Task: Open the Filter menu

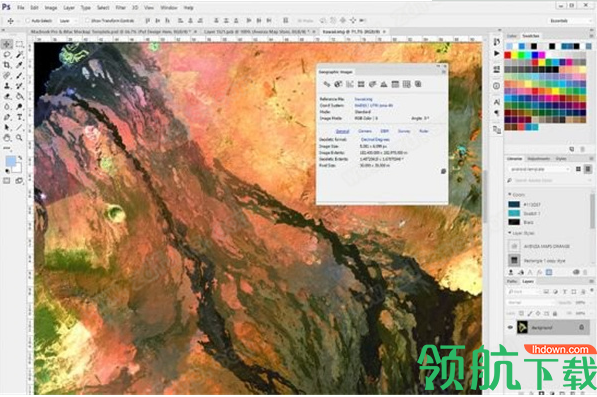Action: click(121, 7)
